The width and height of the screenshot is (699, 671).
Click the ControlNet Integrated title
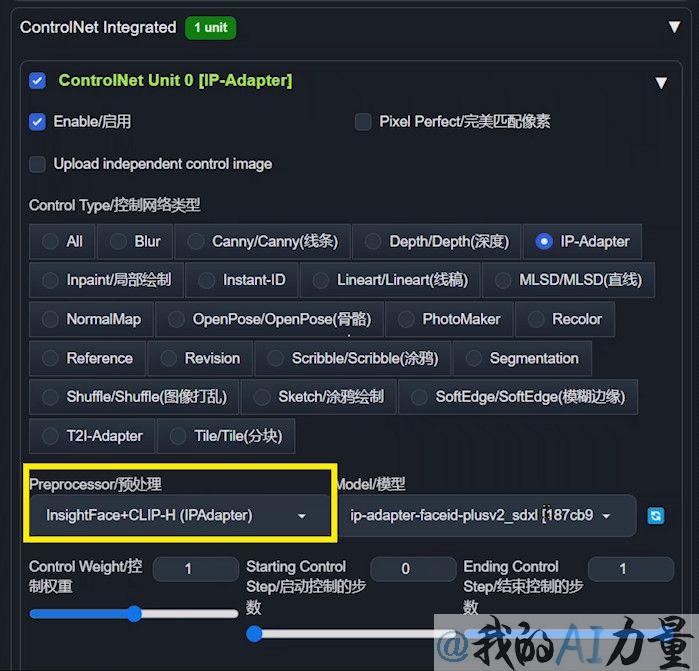[98, 28]
